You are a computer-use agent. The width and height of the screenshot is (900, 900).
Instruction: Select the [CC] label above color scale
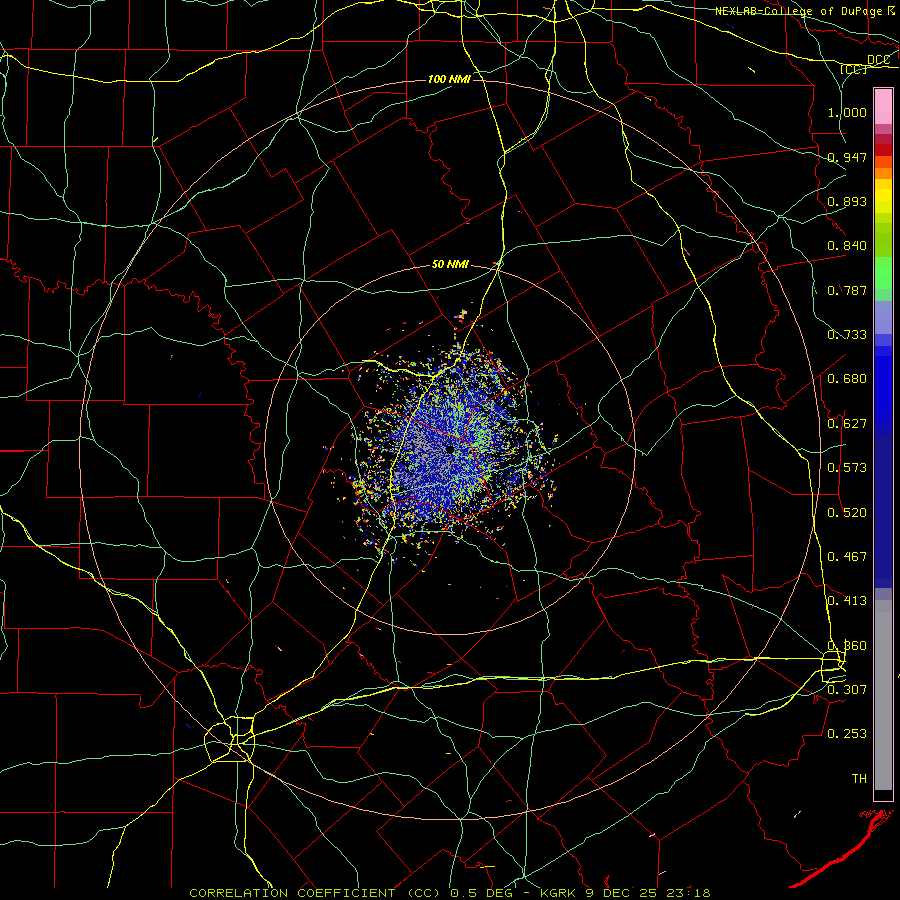(853, 69)
